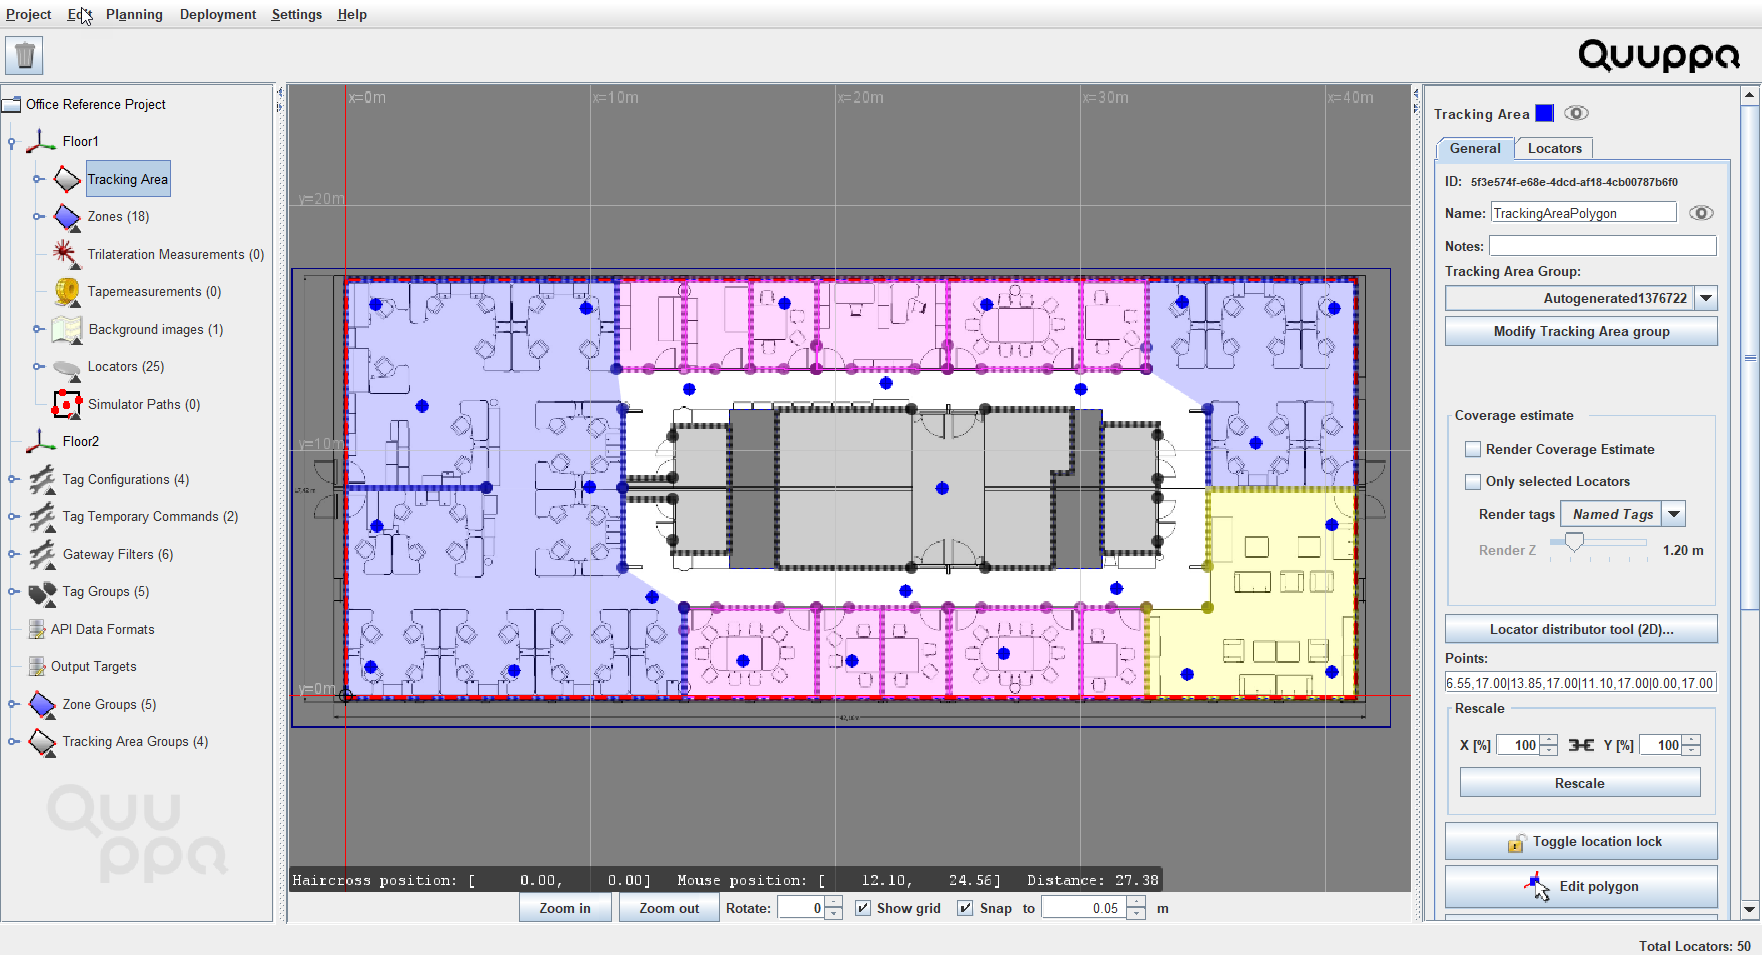1762x955 pixels.
Task: Open Locator distributor tool (2D)
Action: [1581, 629]
